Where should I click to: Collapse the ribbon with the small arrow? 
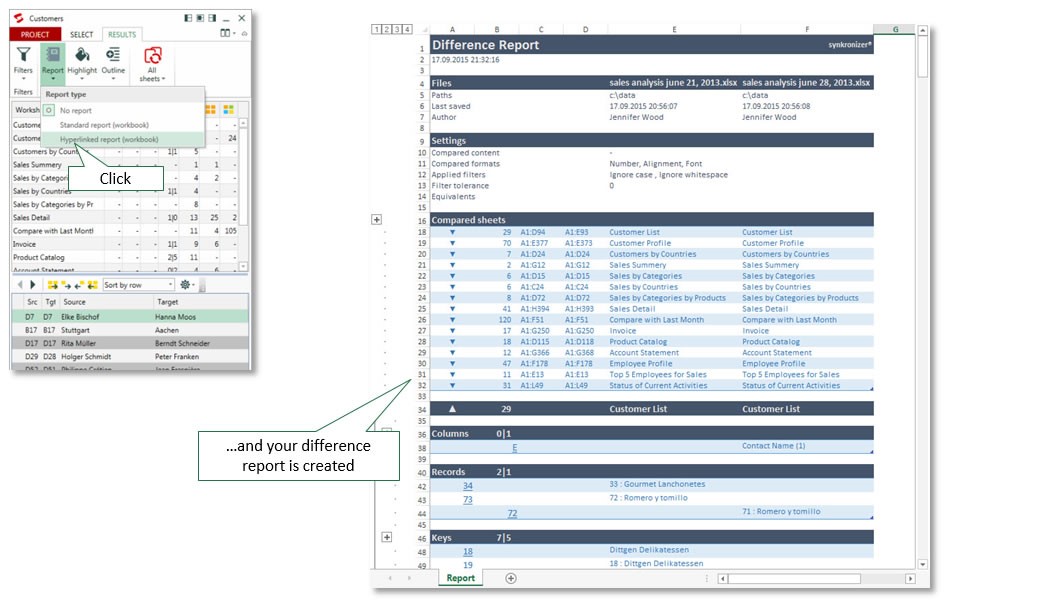[245, 33]
